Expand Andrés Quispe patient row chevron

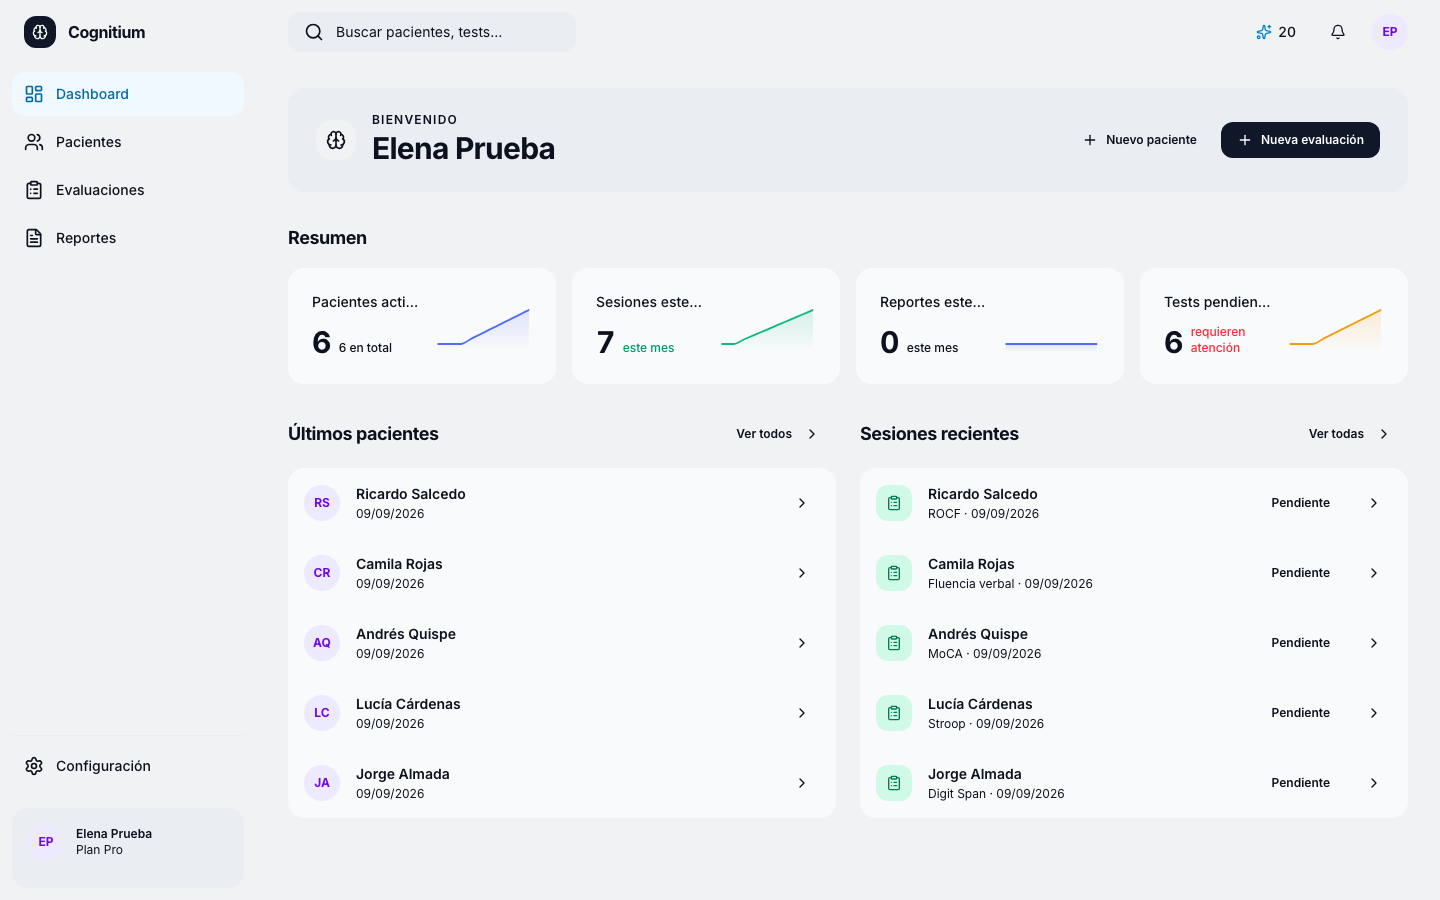(802, 643)
